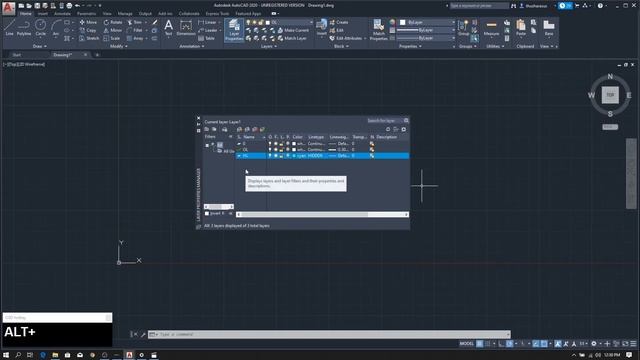640x360 pixels.
Task: Click the Rotate tool
Action: [x=113, y=22]
